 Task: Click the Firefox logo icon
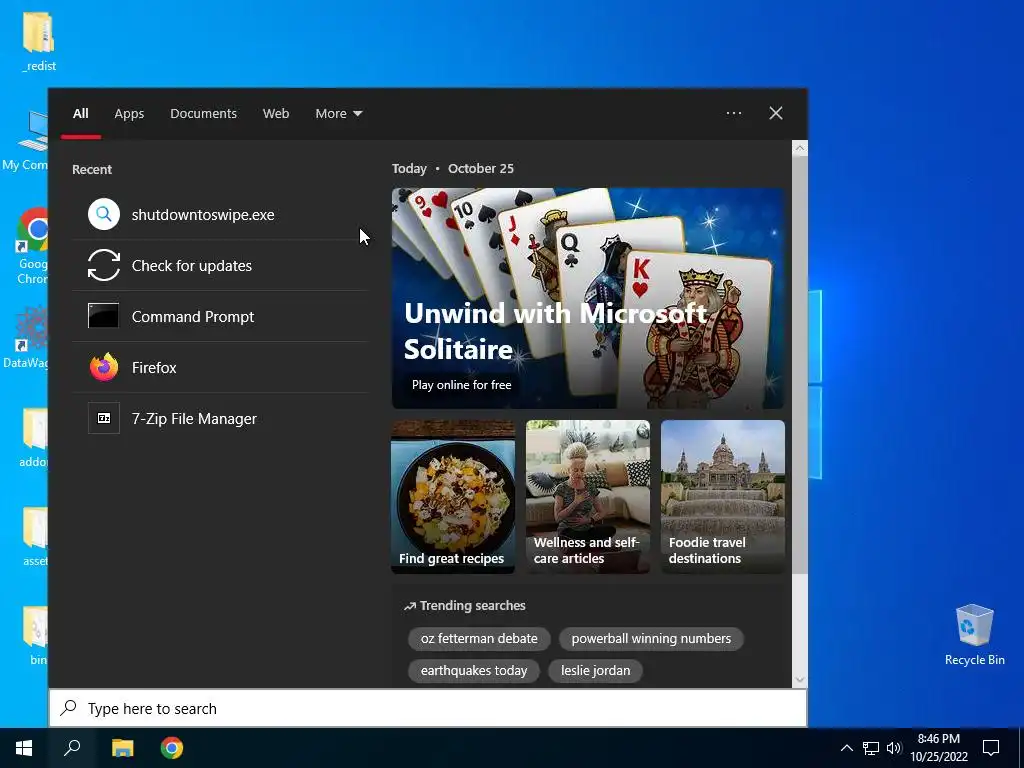pos(104,367)
